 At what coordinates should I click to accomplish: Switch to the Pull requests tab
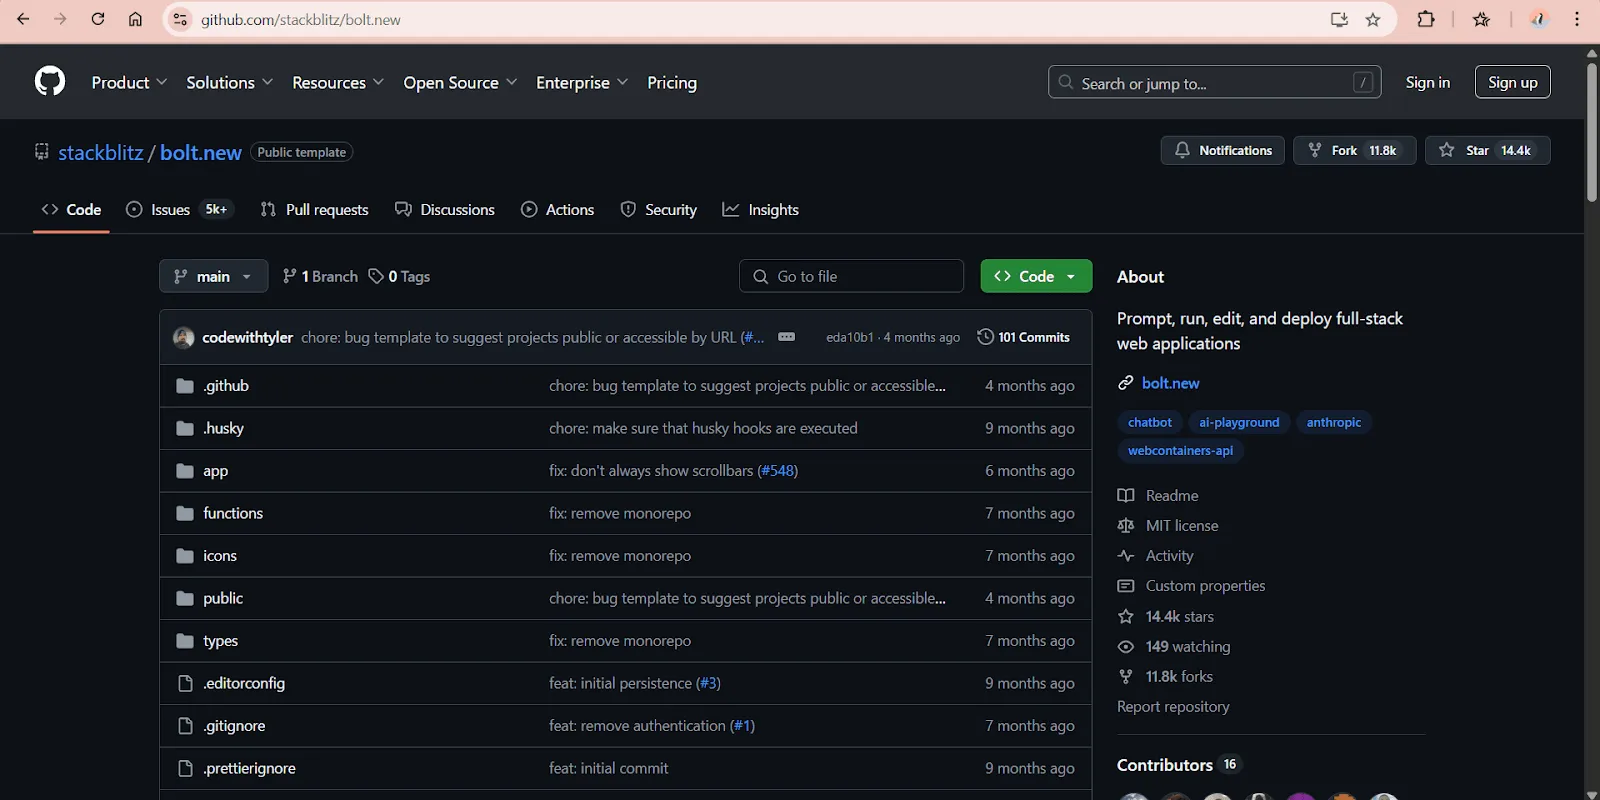click(314, 209)
